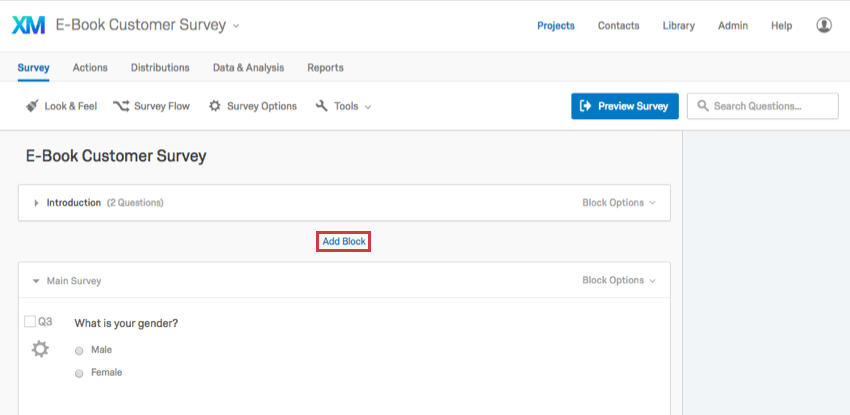850x415 pixels.
Task: Click the Search Questions input field
Action: [763, 106]
